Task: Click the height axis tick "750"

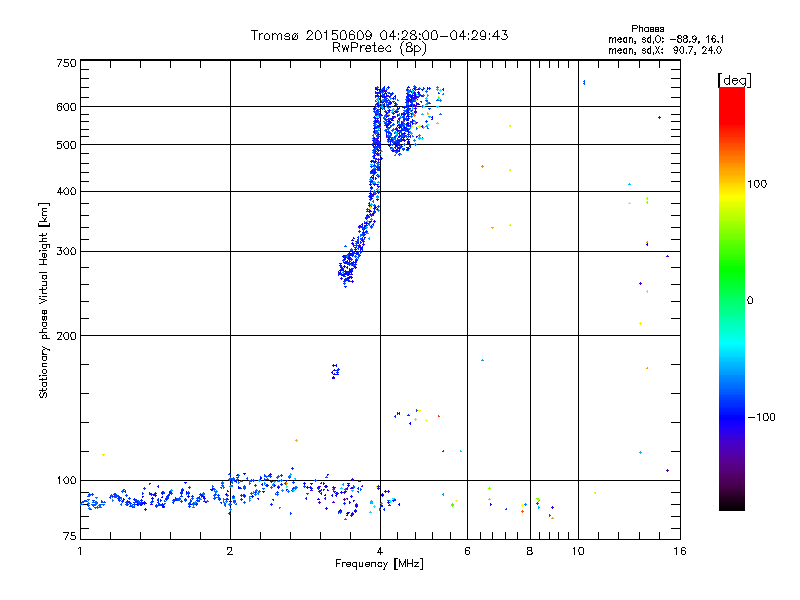Action: 66,63
